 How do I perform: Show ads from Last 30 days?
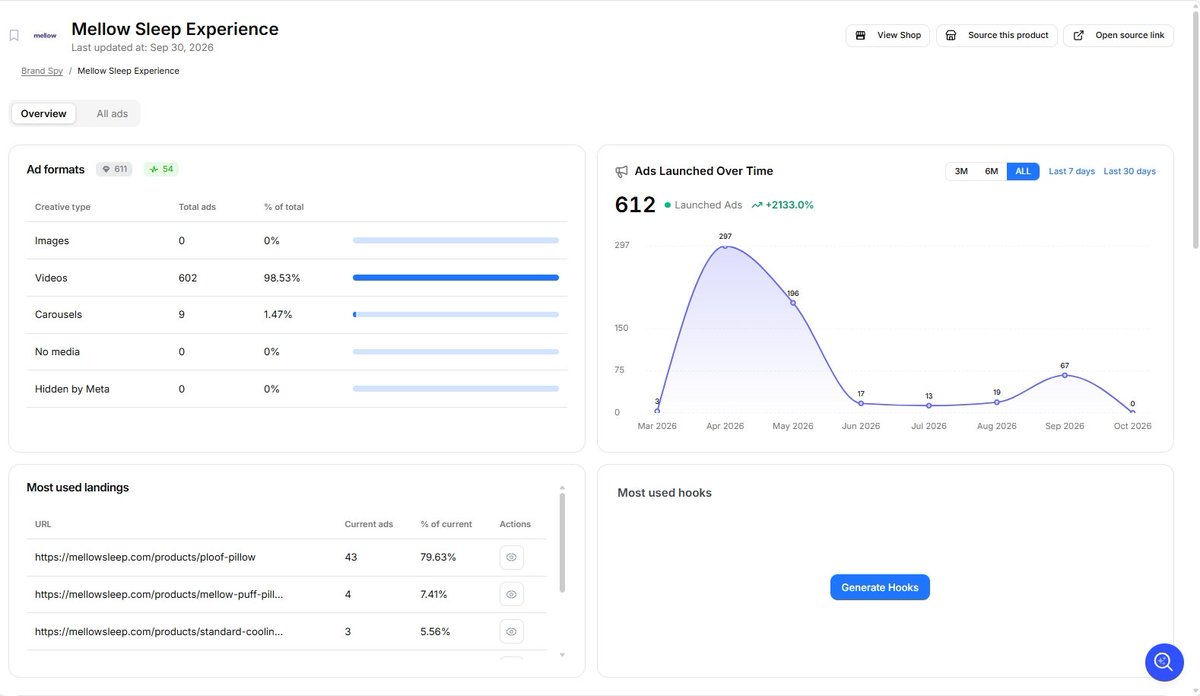[x=1130, y=171]
